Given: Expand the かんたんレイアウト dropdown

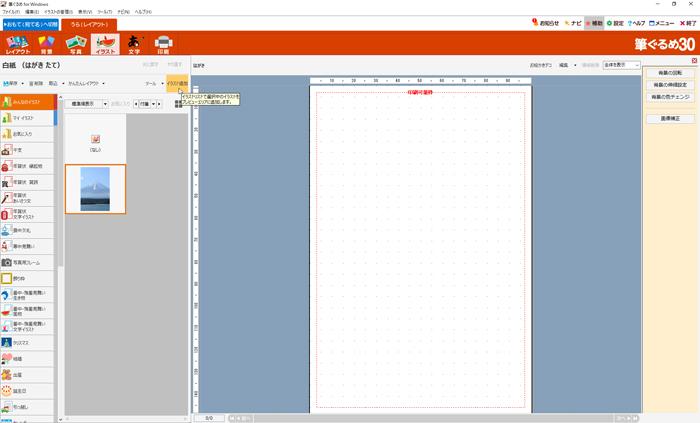Looking at the screenshot, I should coord(88,84).
